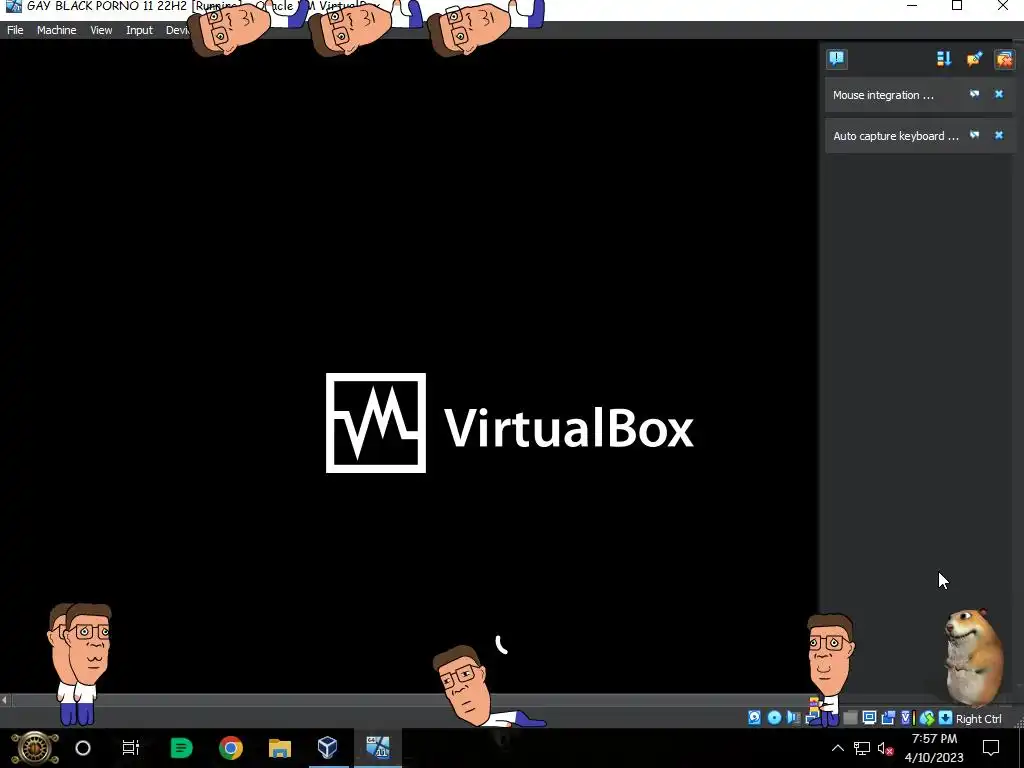Toggle the blue notification center icon

pos(837,59)
